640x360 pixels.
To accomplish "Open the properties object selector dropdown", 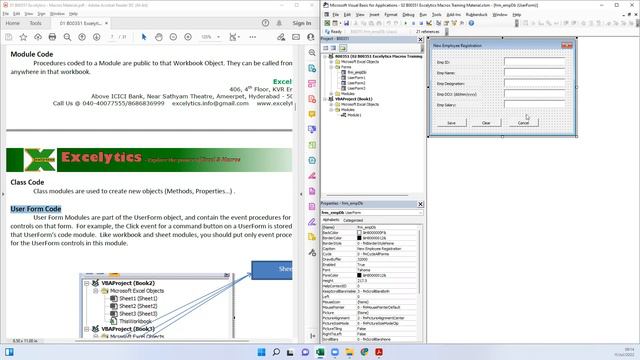I will click(420, 213).
